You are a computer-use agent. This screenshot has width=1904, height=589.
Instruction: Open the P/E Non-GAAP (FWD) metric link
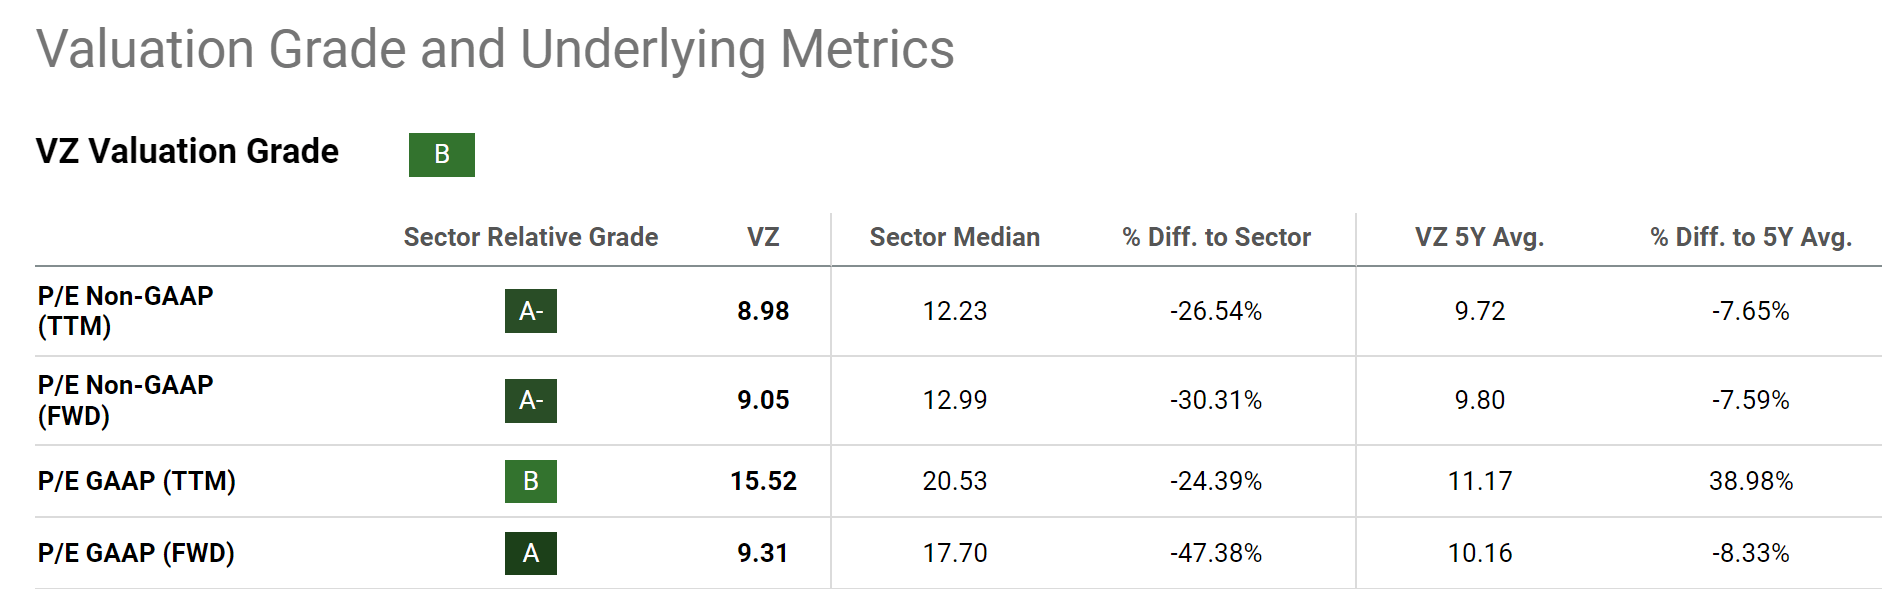pos(125,400)
